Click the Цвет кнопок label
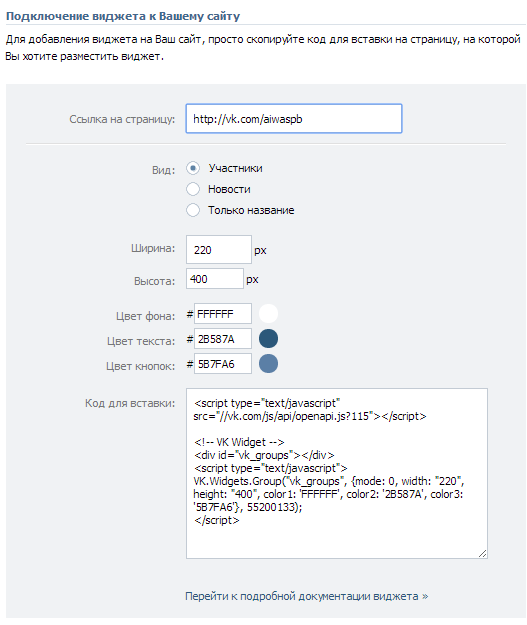Viewport: 527px width, 625px height. pyautogui.click(x=141, y=366)
